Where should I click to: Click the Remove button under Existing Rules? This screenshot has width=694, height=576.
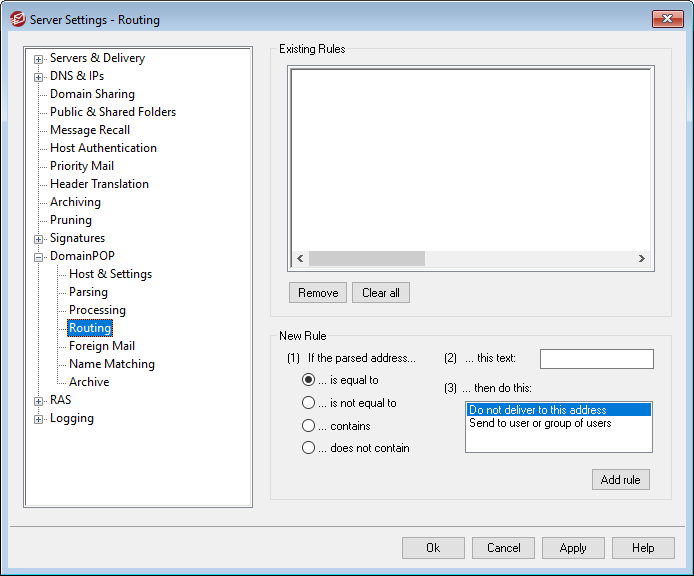pyautogui.click(x=318, y=293)
